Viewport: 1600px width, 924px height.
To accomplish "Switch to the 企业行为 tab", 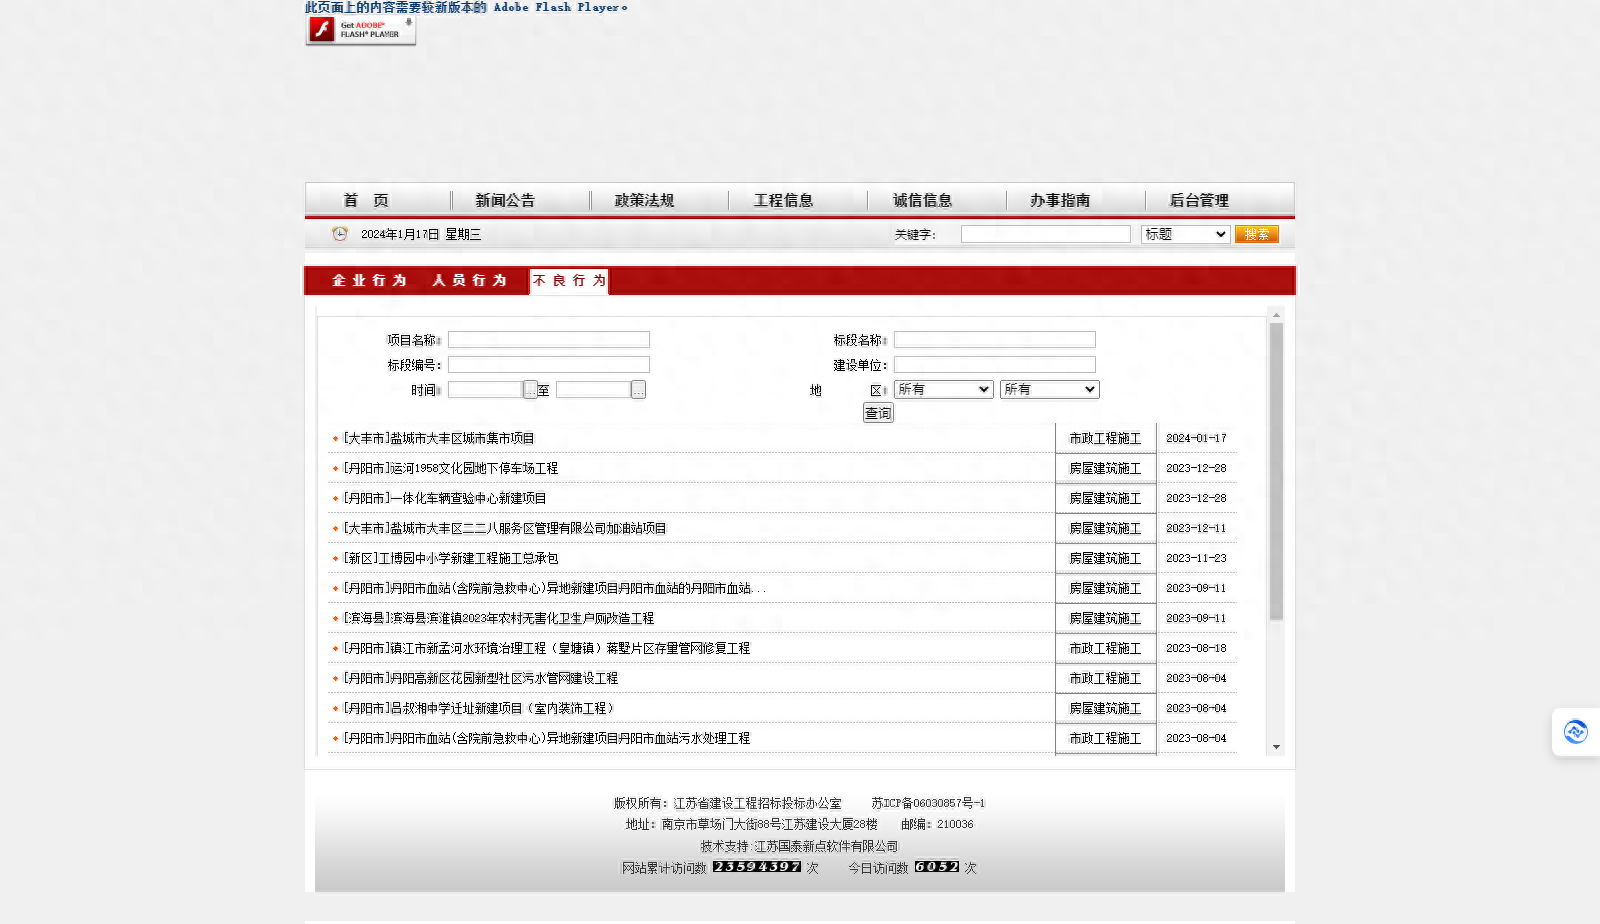I will [370, 280].
